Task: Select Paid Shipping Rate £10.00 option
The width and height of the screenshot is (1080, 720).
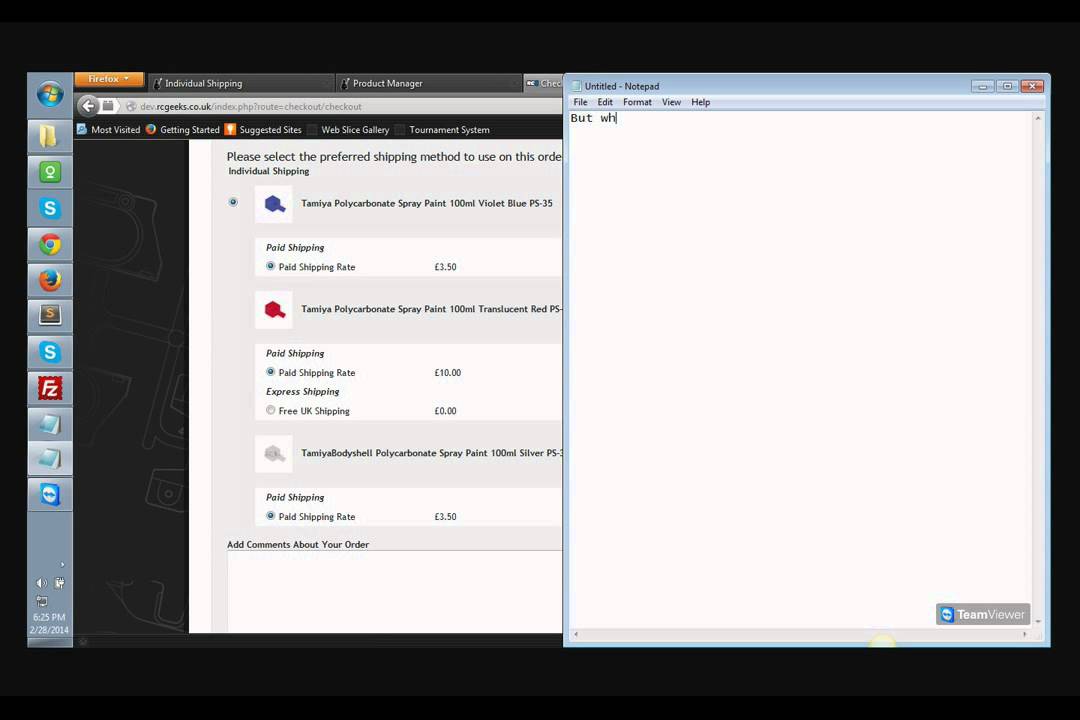Action: (270, 371)
